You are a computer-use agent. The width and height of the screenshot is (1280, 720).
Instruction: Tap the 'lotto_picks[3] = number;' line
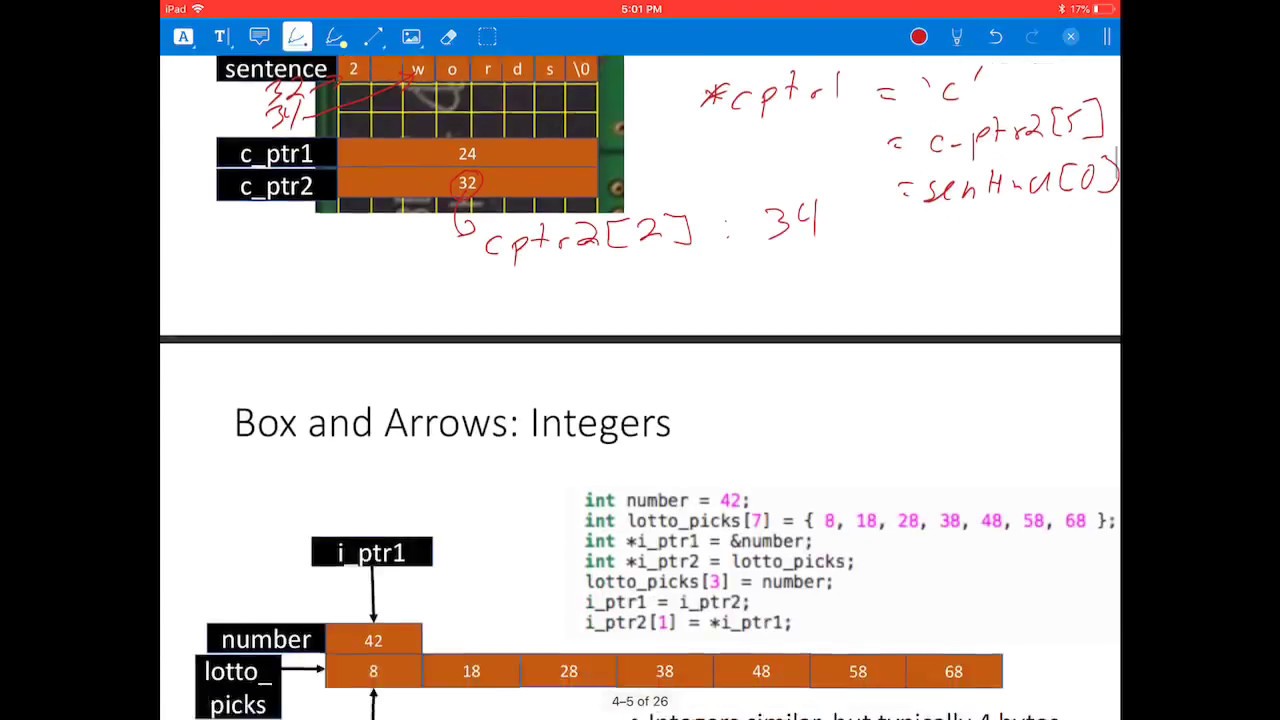coord(709,582)
